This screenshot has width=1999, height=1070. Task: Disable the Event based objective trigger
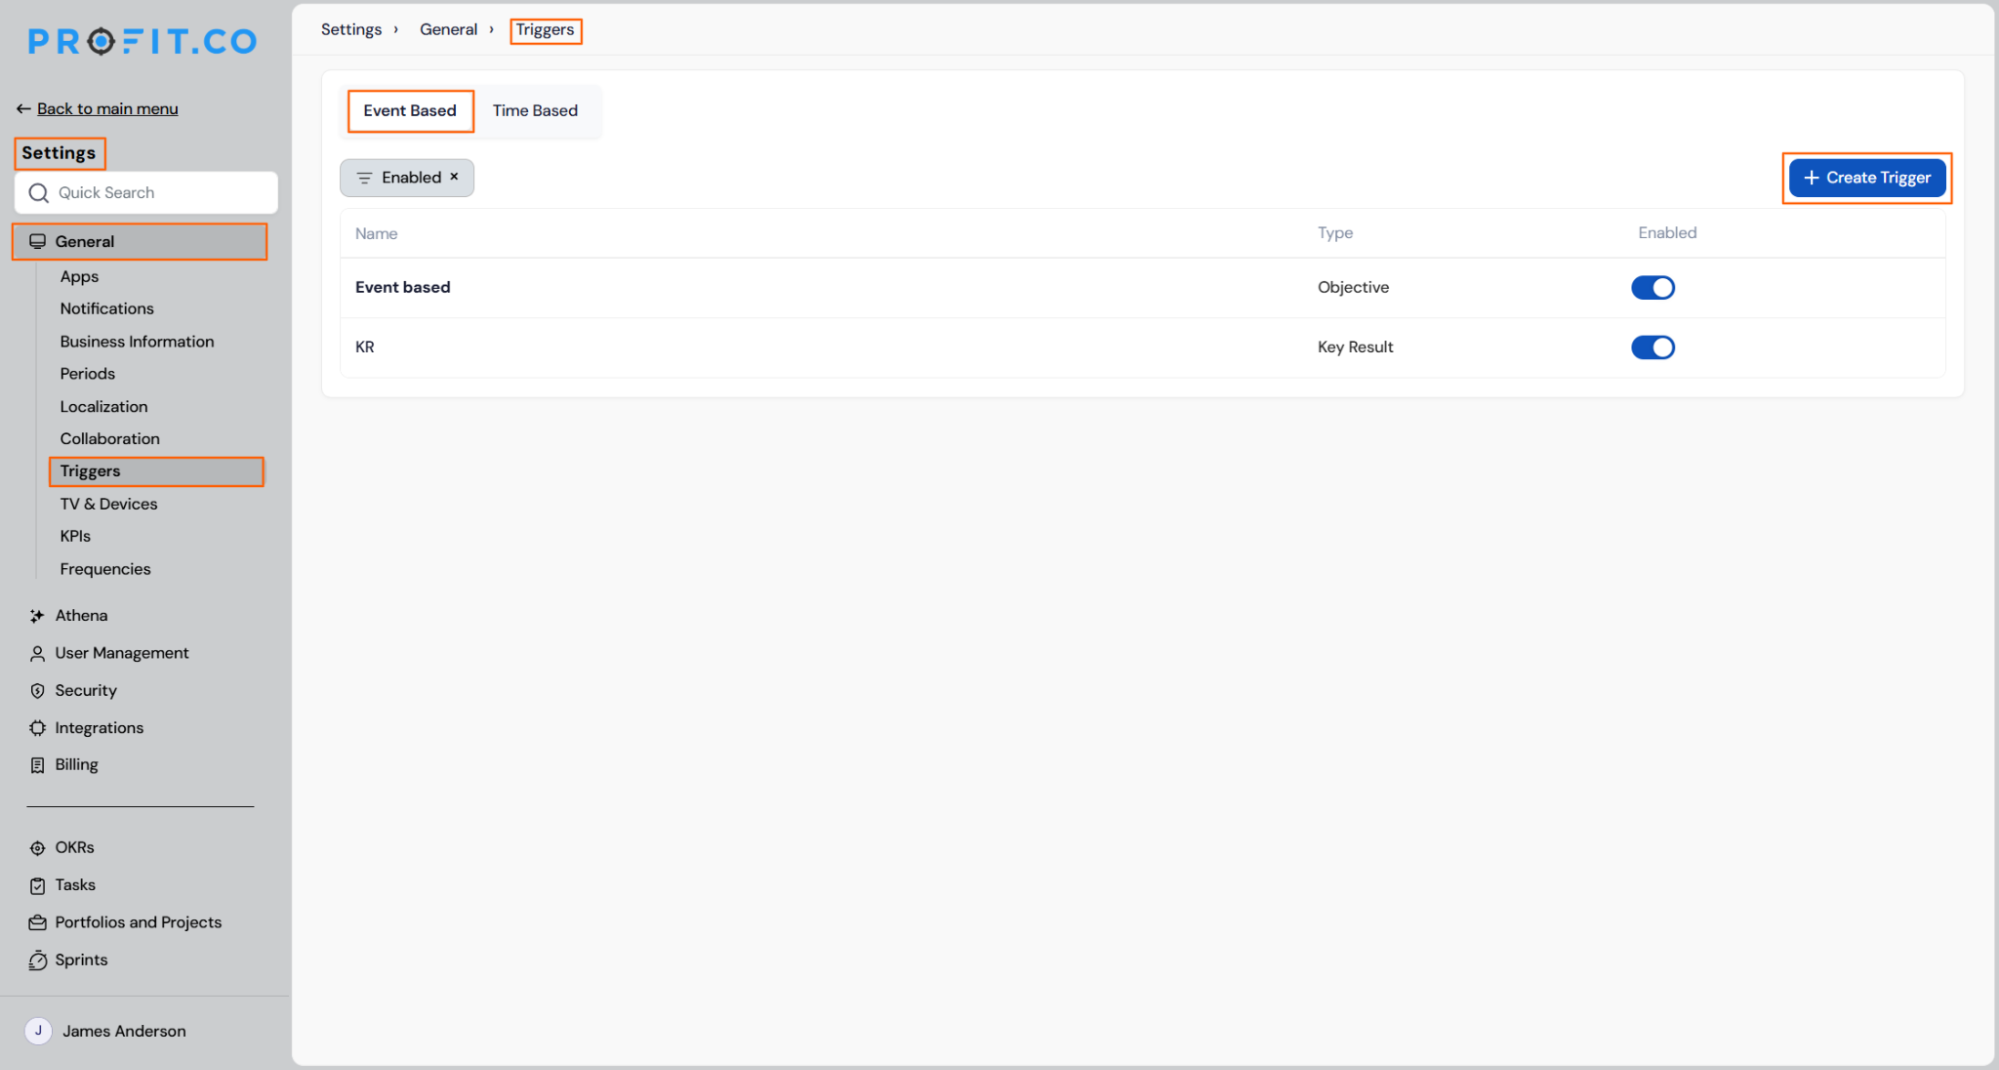(1652, 288)
